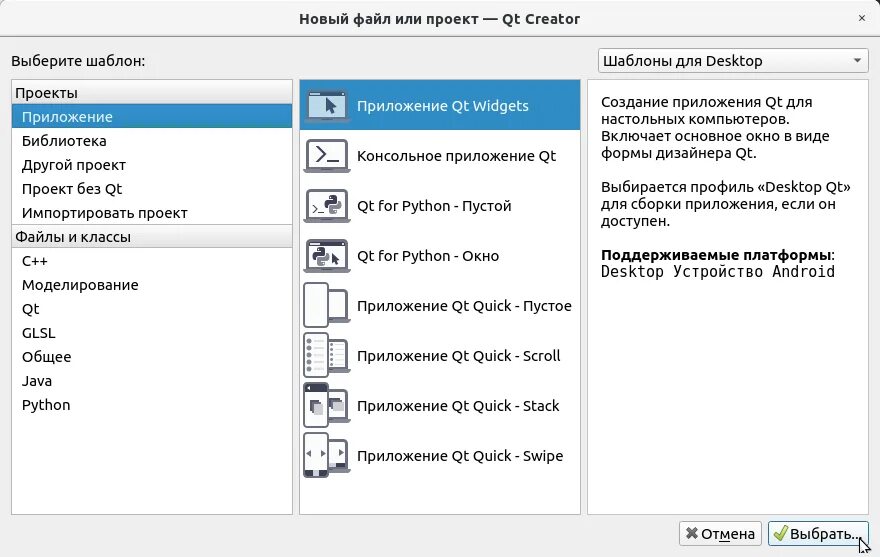The image size is (880, 557).
Task: Choose the Другой проект category
Action: coord(152,165)
